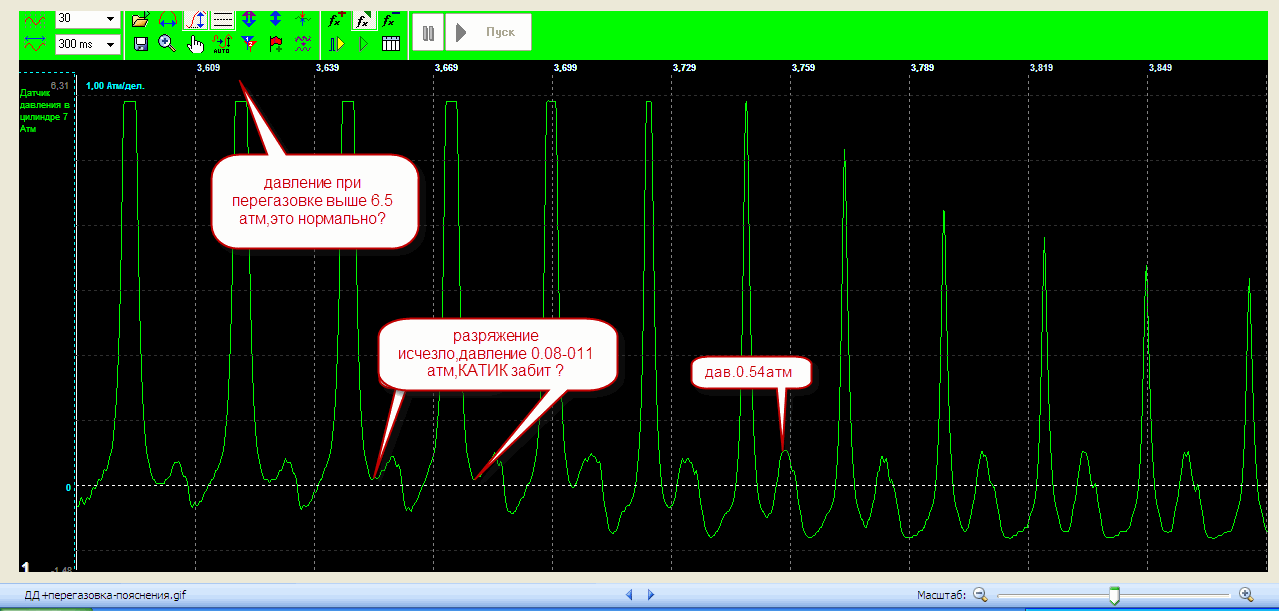The width and height of the screenshot is (1279, 611).
Task: Zoom in using the Масштаб plus magnifier
Action: point(1246,594)
